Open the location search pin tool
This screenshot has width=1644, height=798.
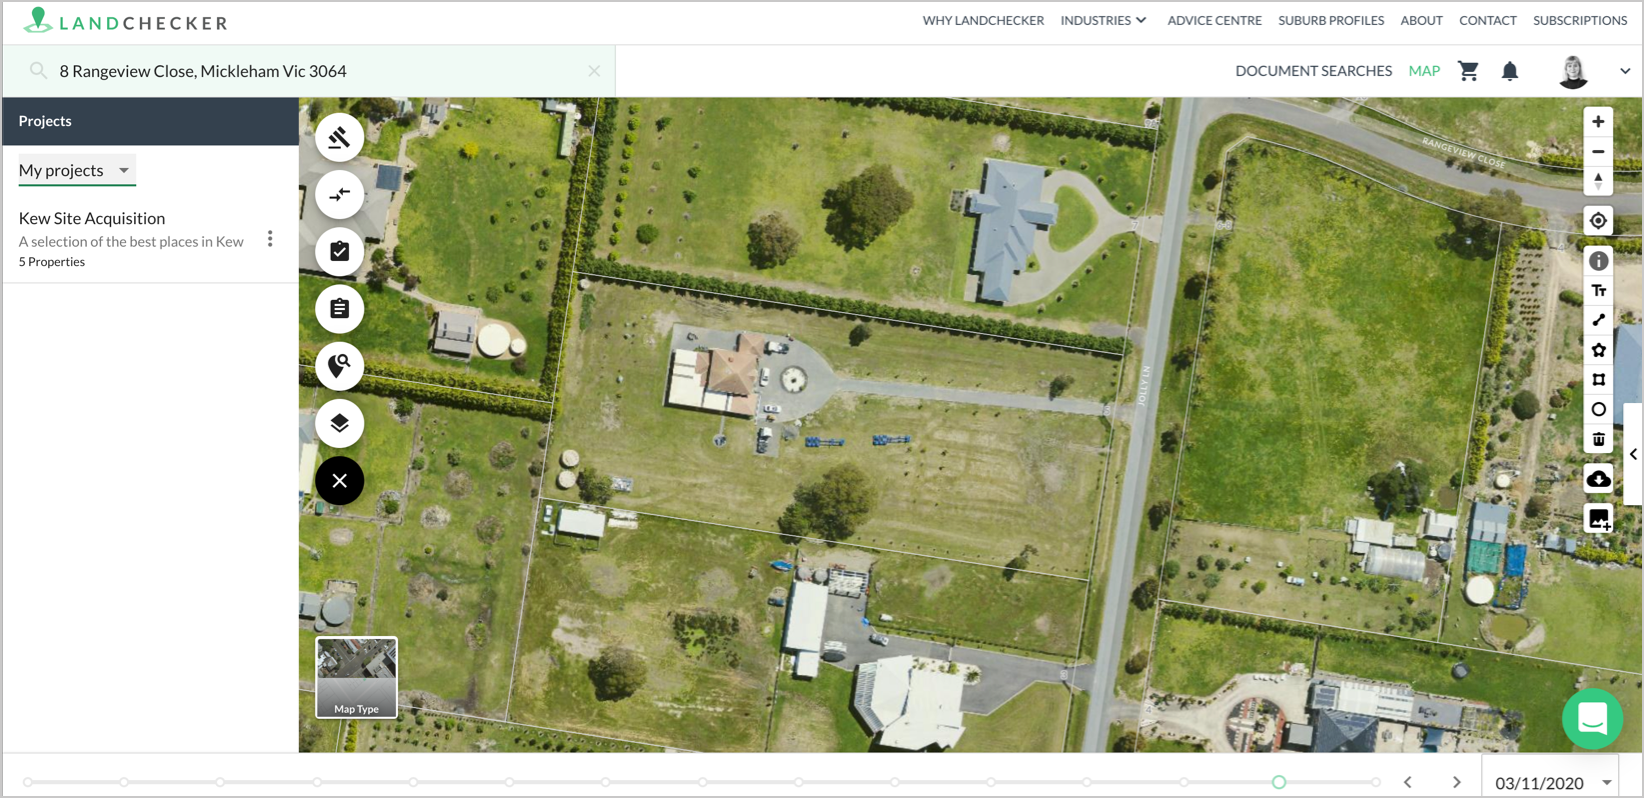click(x=340, y=366)
